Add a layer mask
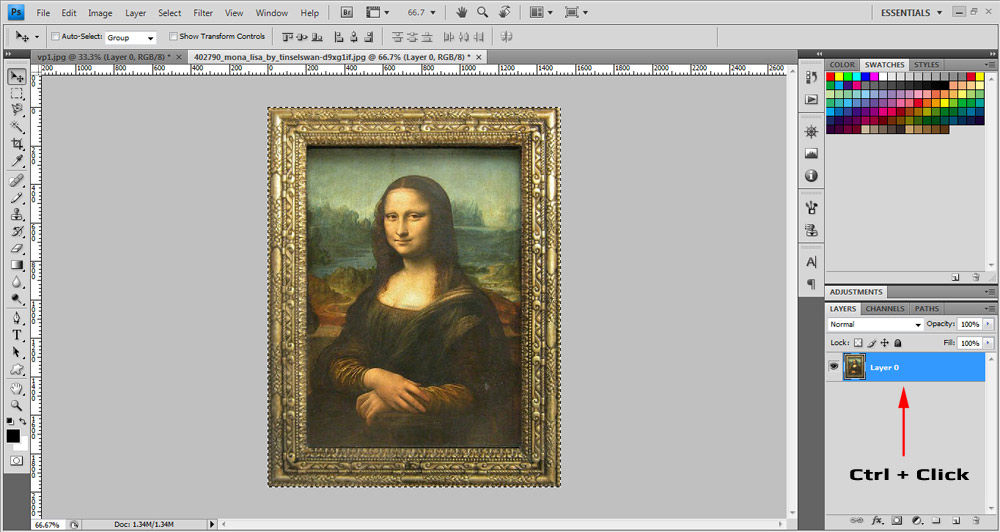Image resolution: width=1000 pixels, height=532 pixels. (897, 521)
